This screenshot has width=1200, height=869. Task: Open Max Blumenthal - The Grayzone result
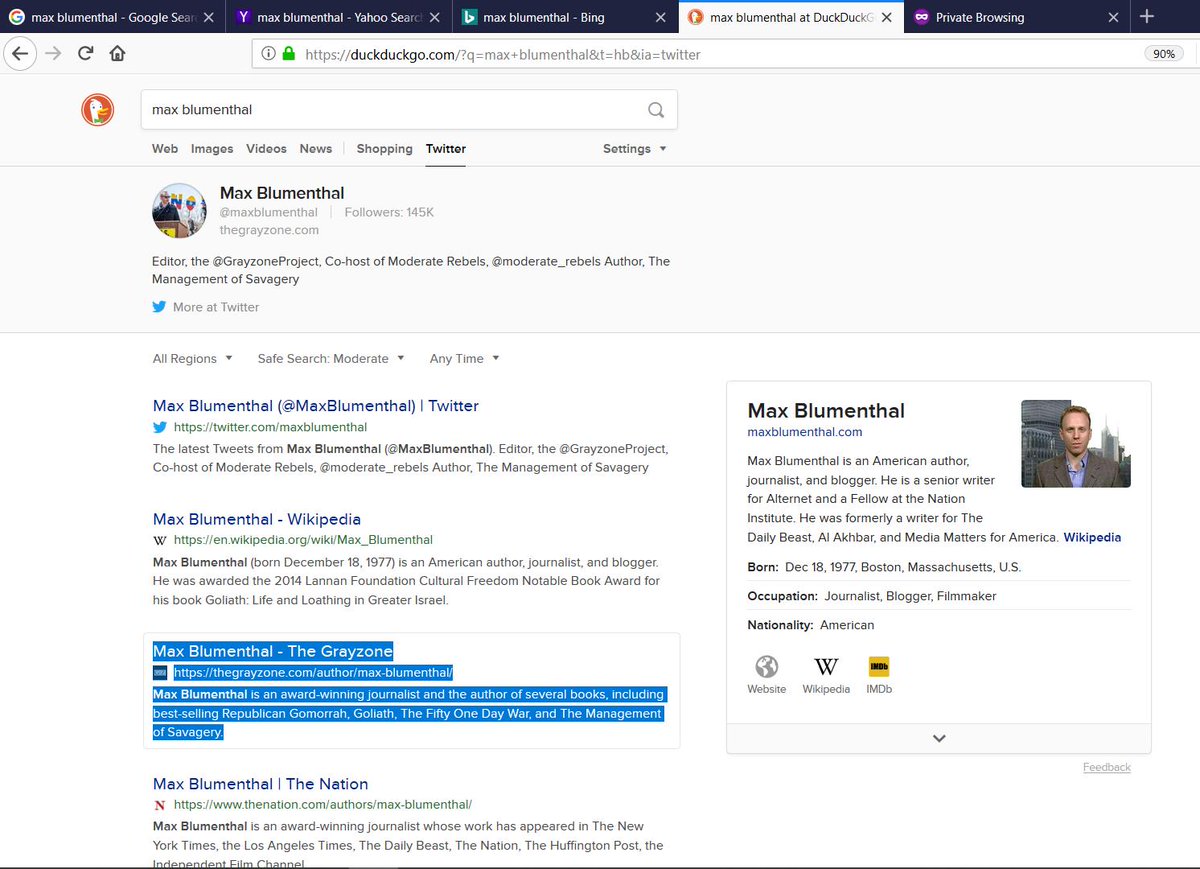tap(273, 651)
